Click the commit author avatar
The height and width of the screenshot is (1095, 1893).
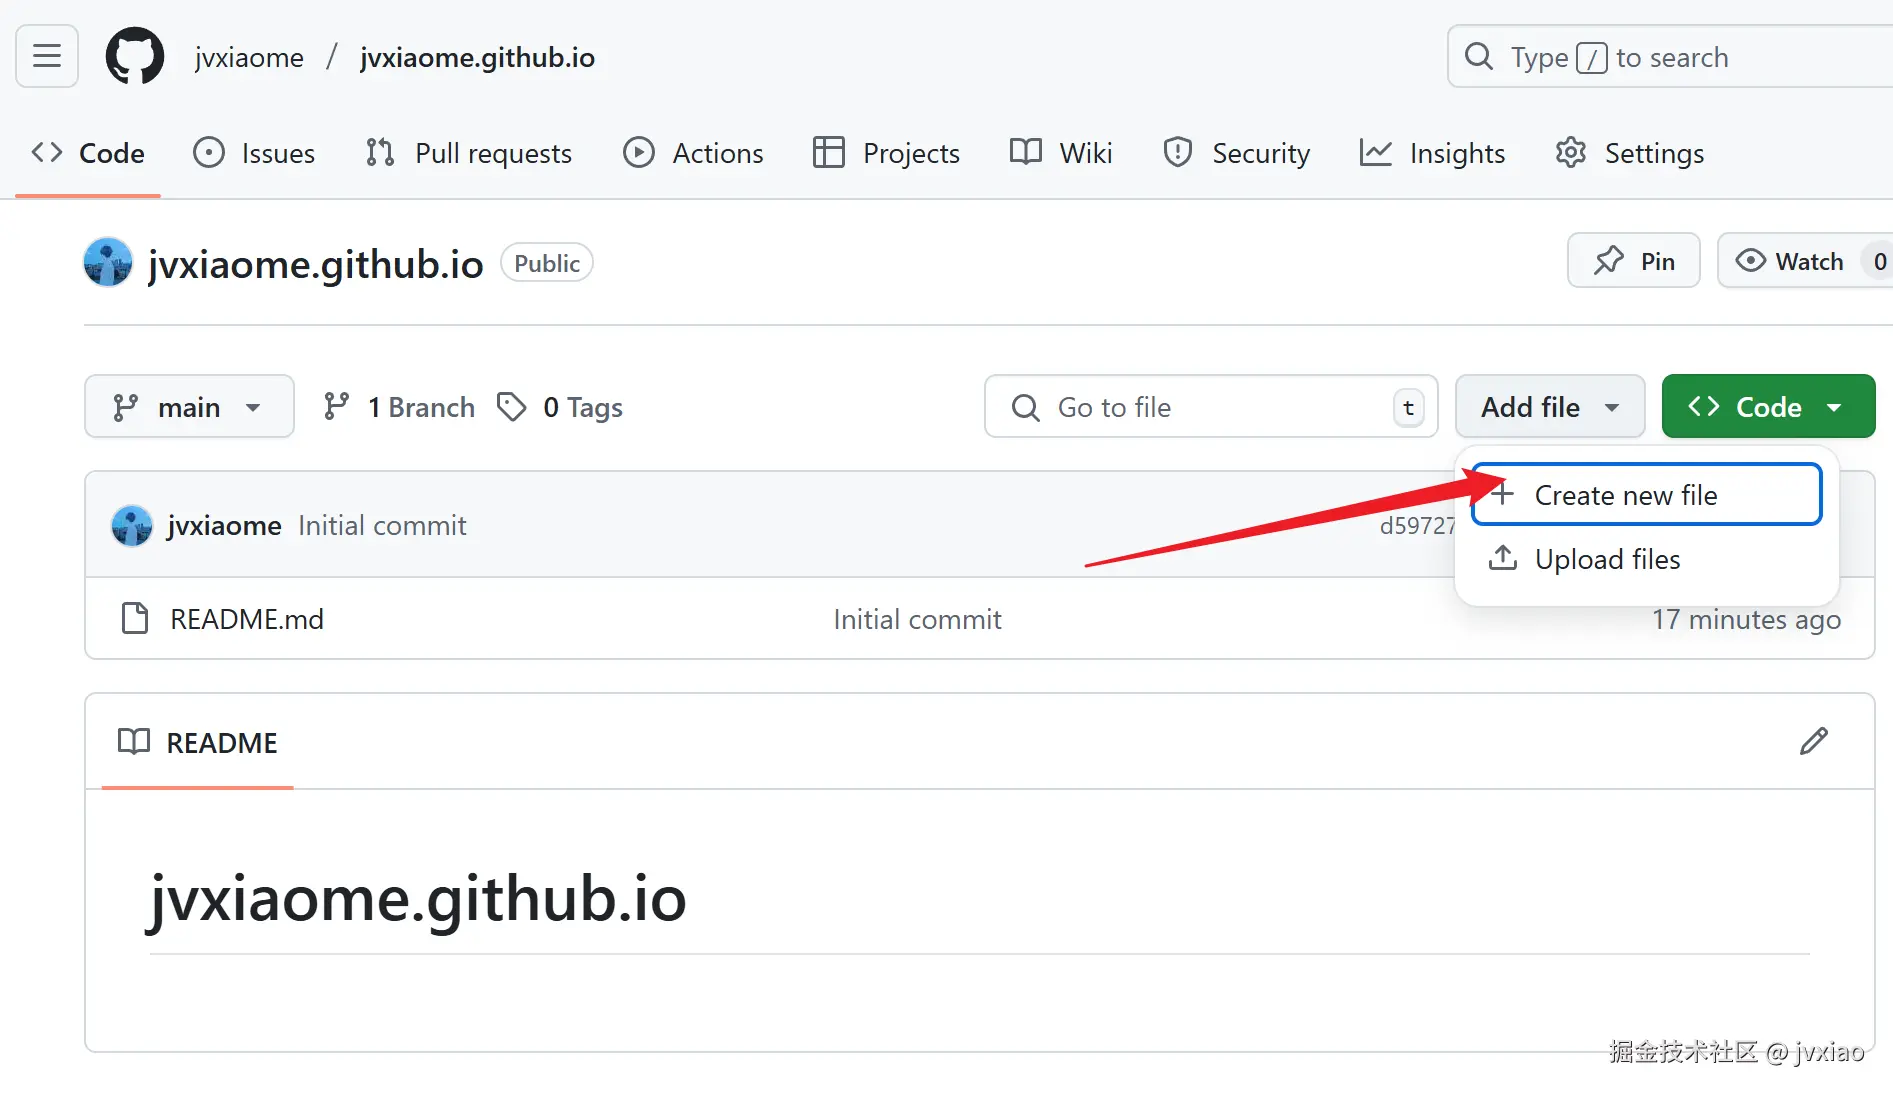pyautogui.click(x=132, y=525)
